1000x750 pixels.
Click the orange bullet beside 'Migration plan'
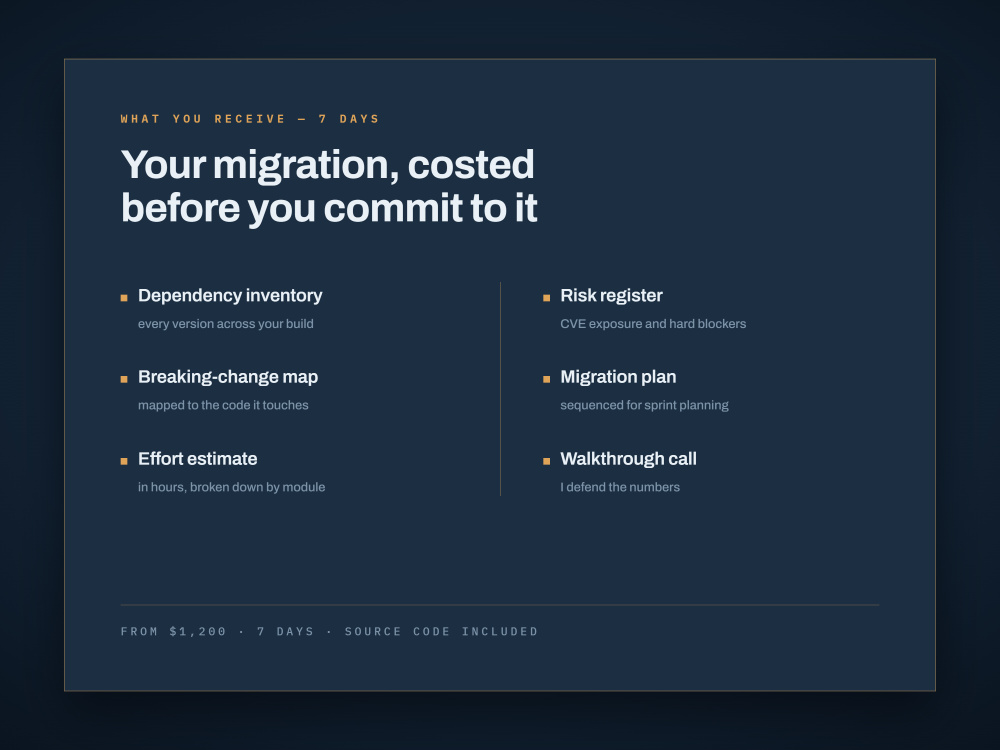(547, 379)
